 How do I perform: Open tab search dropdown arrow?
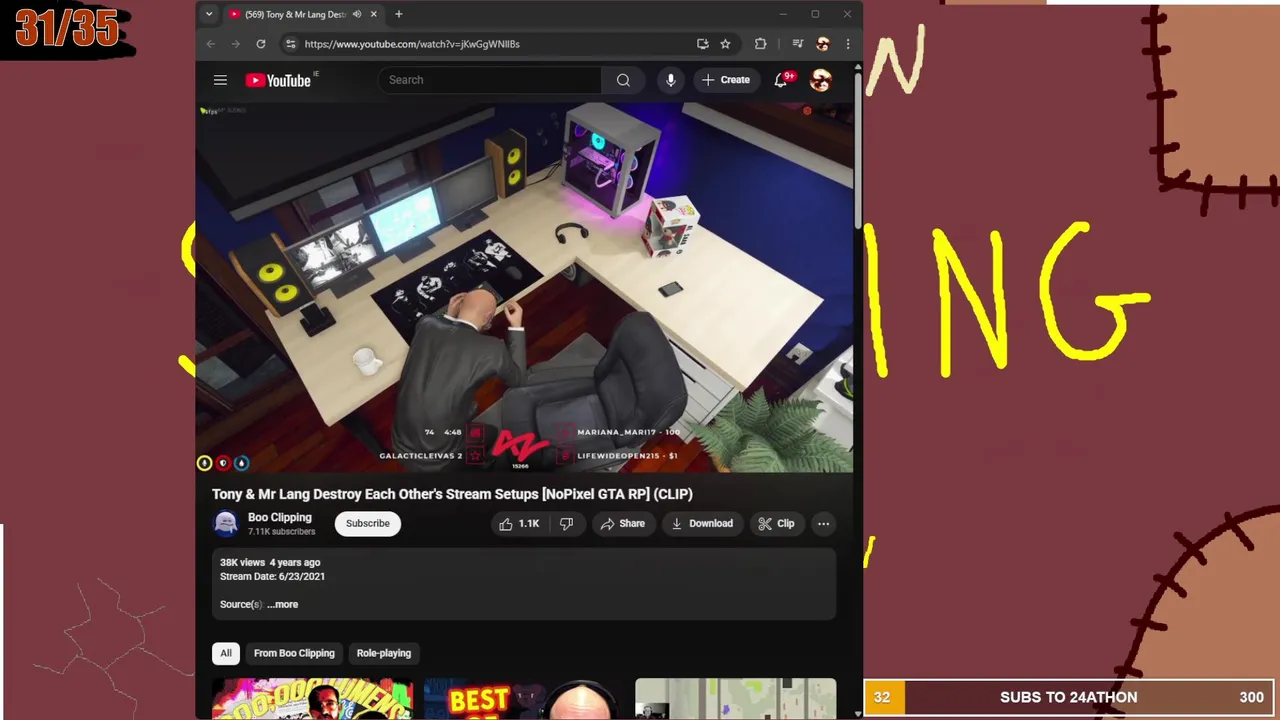[x=208, y=14]
